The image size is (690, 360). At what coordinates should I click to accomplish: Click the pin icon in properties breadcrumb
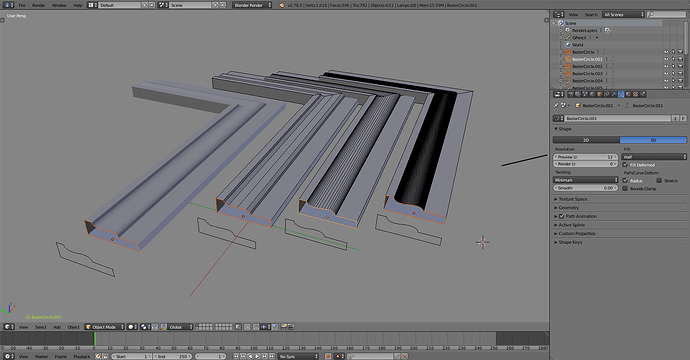[556, 105]
